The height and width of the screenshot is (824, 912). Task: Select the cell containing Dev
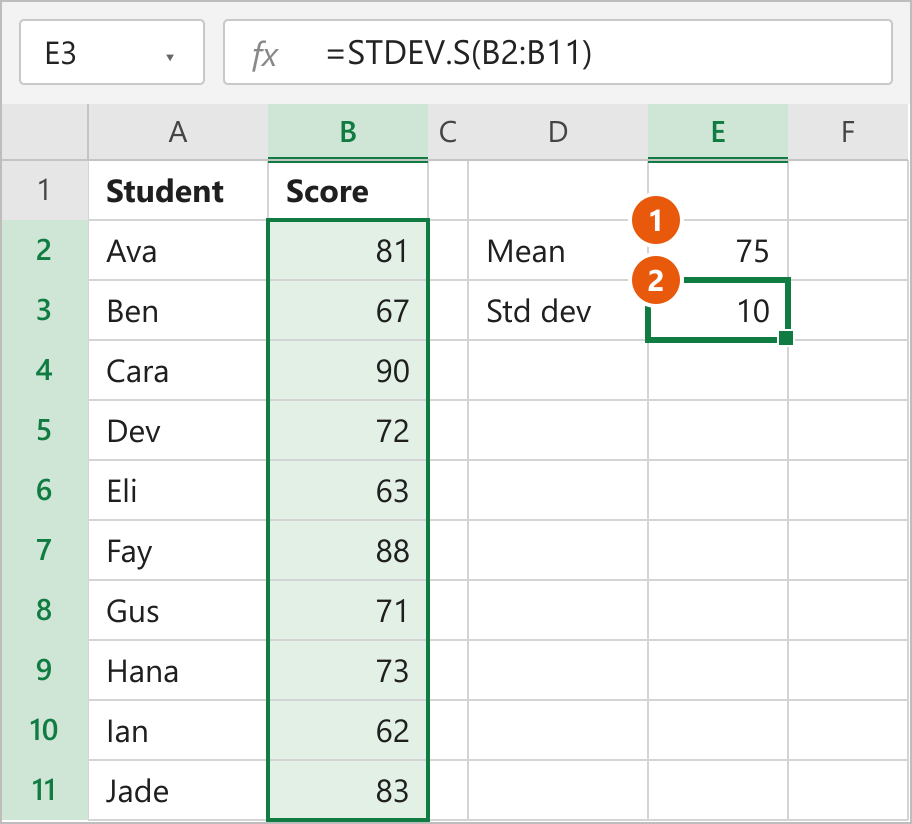178,430
